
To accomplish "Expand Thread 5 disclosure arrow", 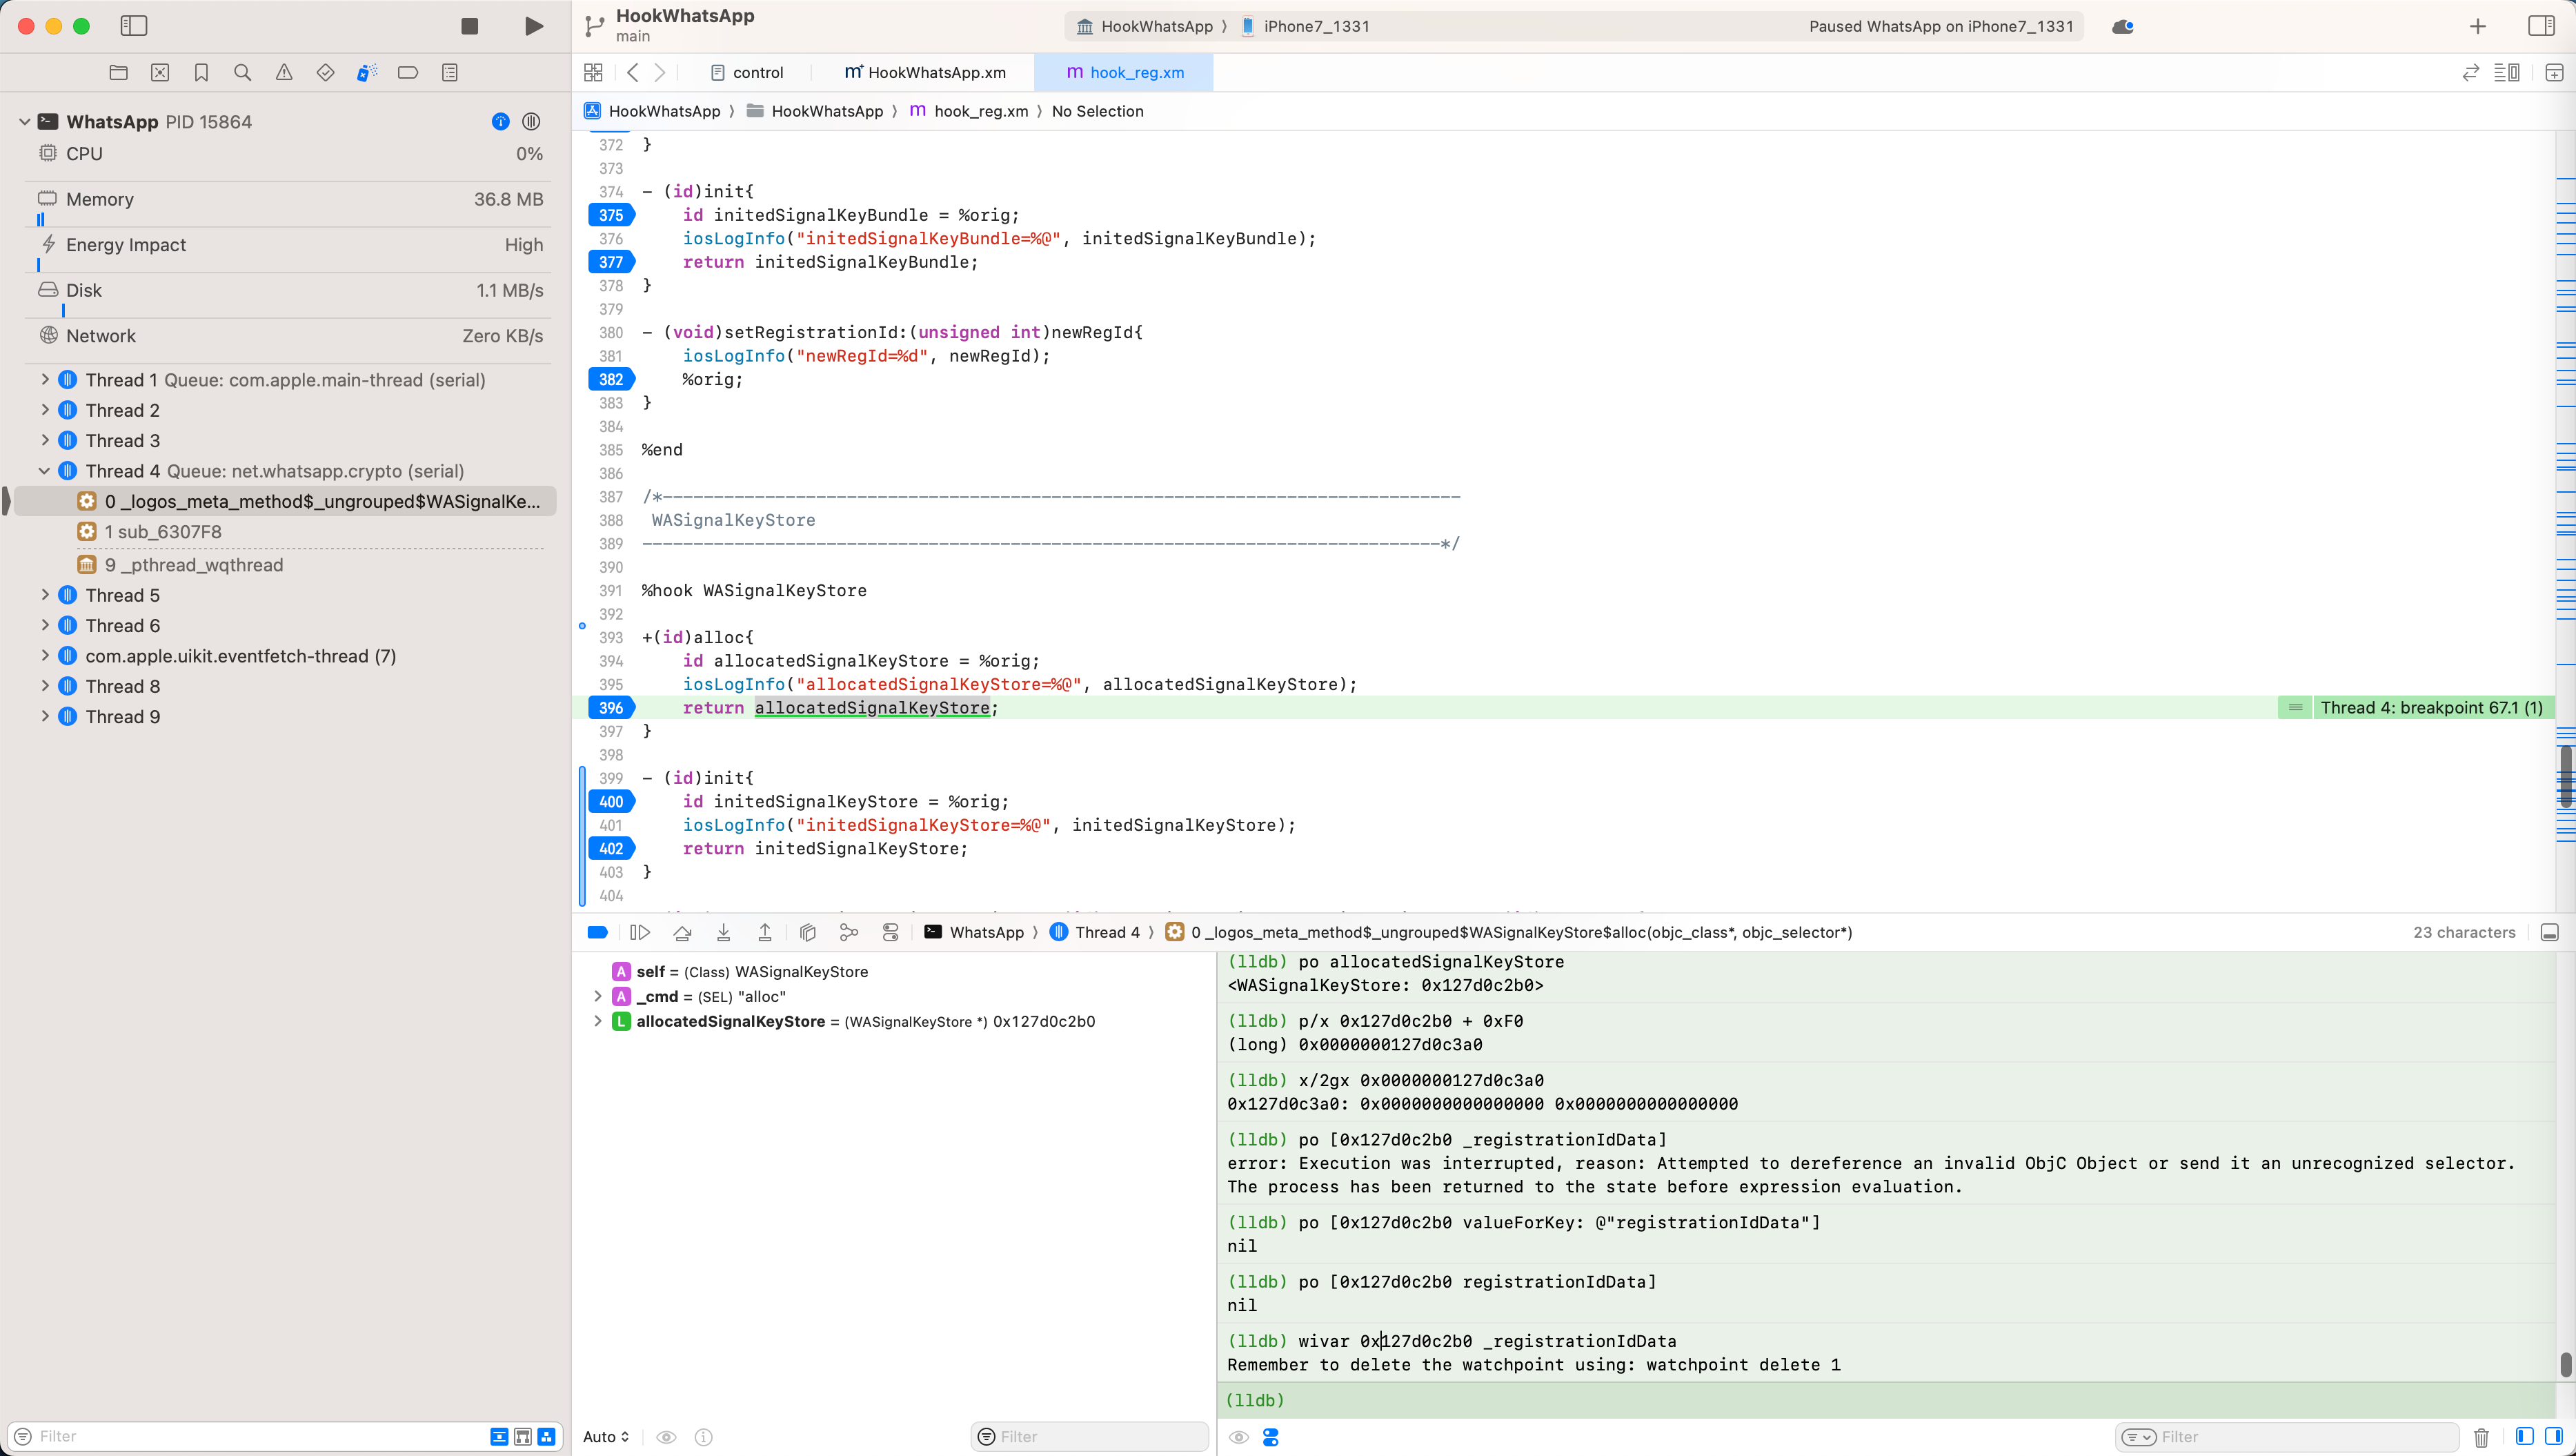I will [45, 595].
